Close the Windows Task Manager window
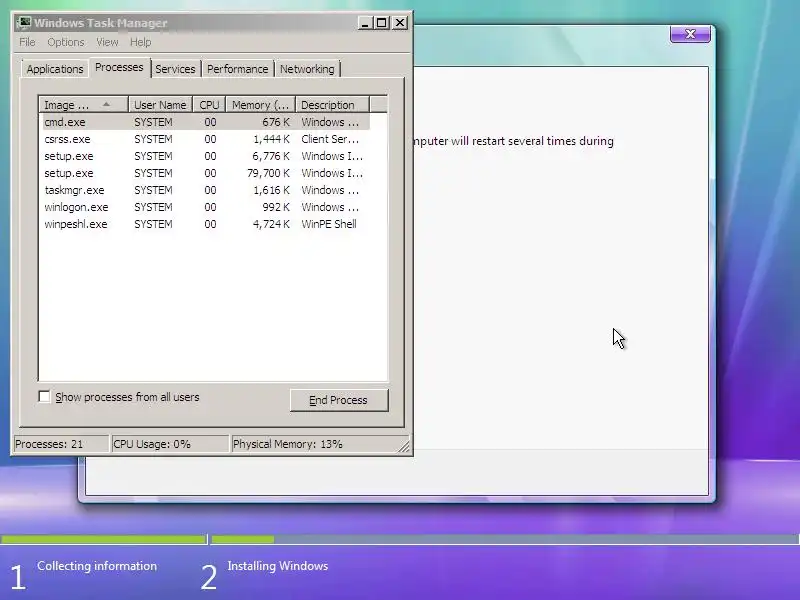This screenshot has height=600, width=800. tap(400, 22)
